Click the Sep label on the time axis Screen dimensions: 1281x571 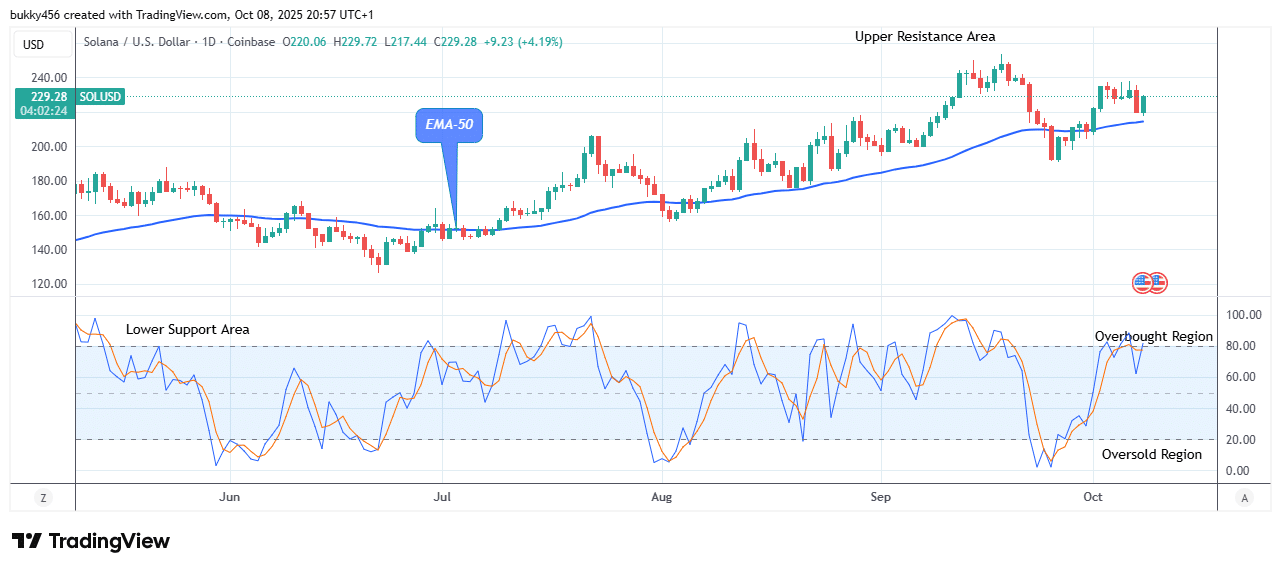(880, 497)
